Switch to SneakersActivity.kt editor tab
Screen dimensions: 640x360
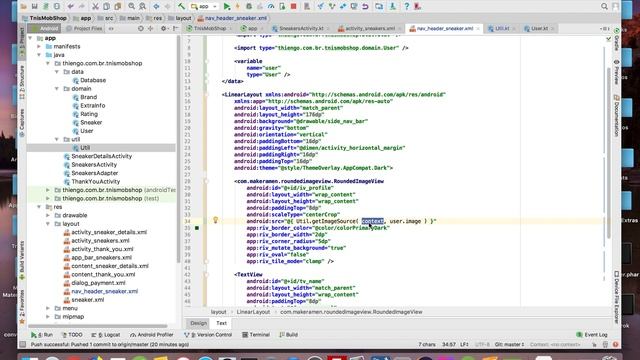coord(301,29)
